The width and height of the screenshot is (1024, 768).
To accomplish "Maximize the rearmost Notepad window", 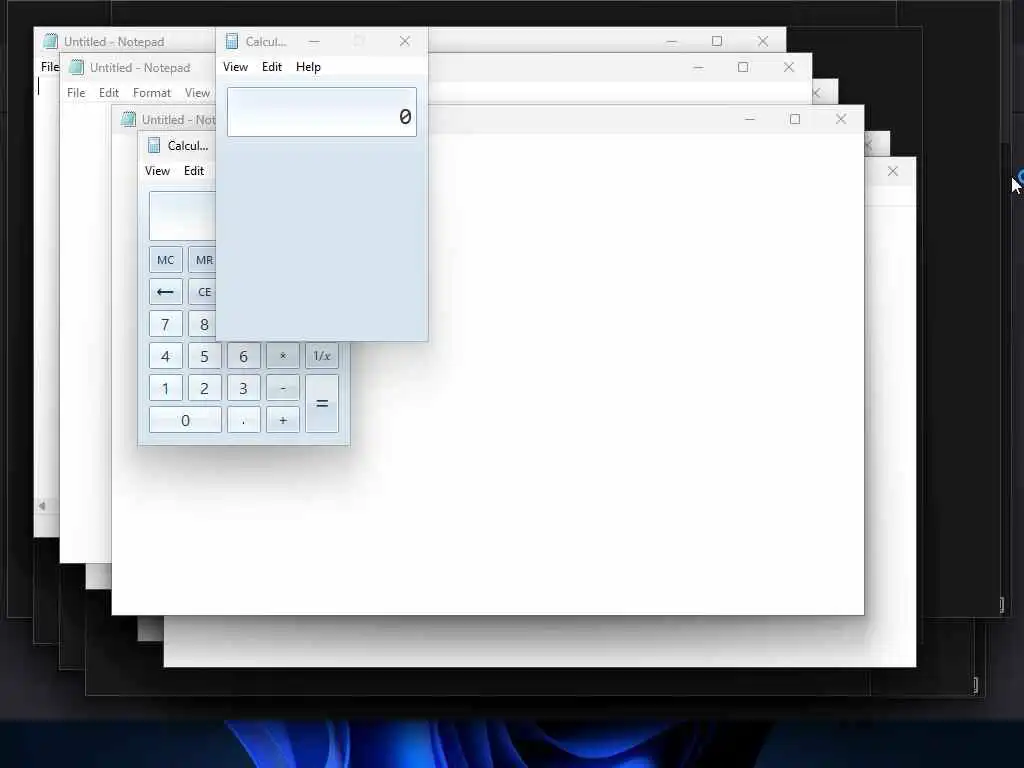I will pyautogui.click(x=717, y=41).
